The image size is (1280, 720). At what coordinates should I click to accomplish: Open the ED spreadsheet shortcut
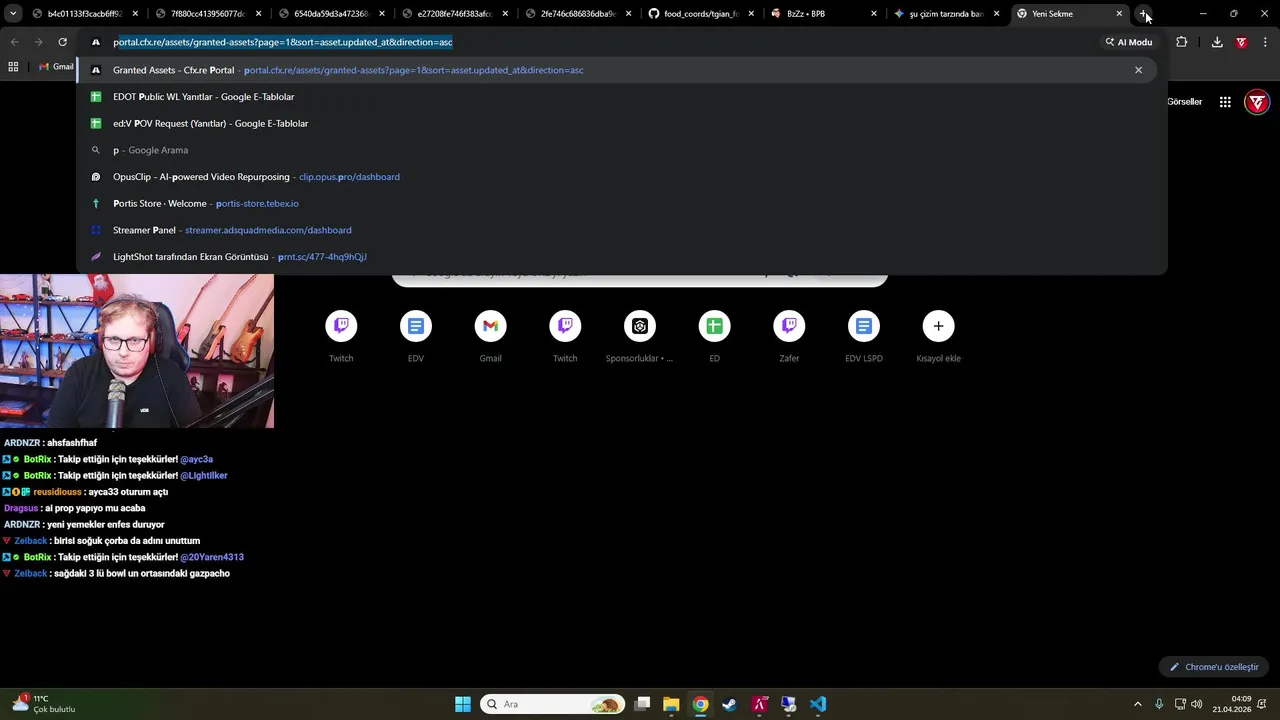[x=714, y=337]
